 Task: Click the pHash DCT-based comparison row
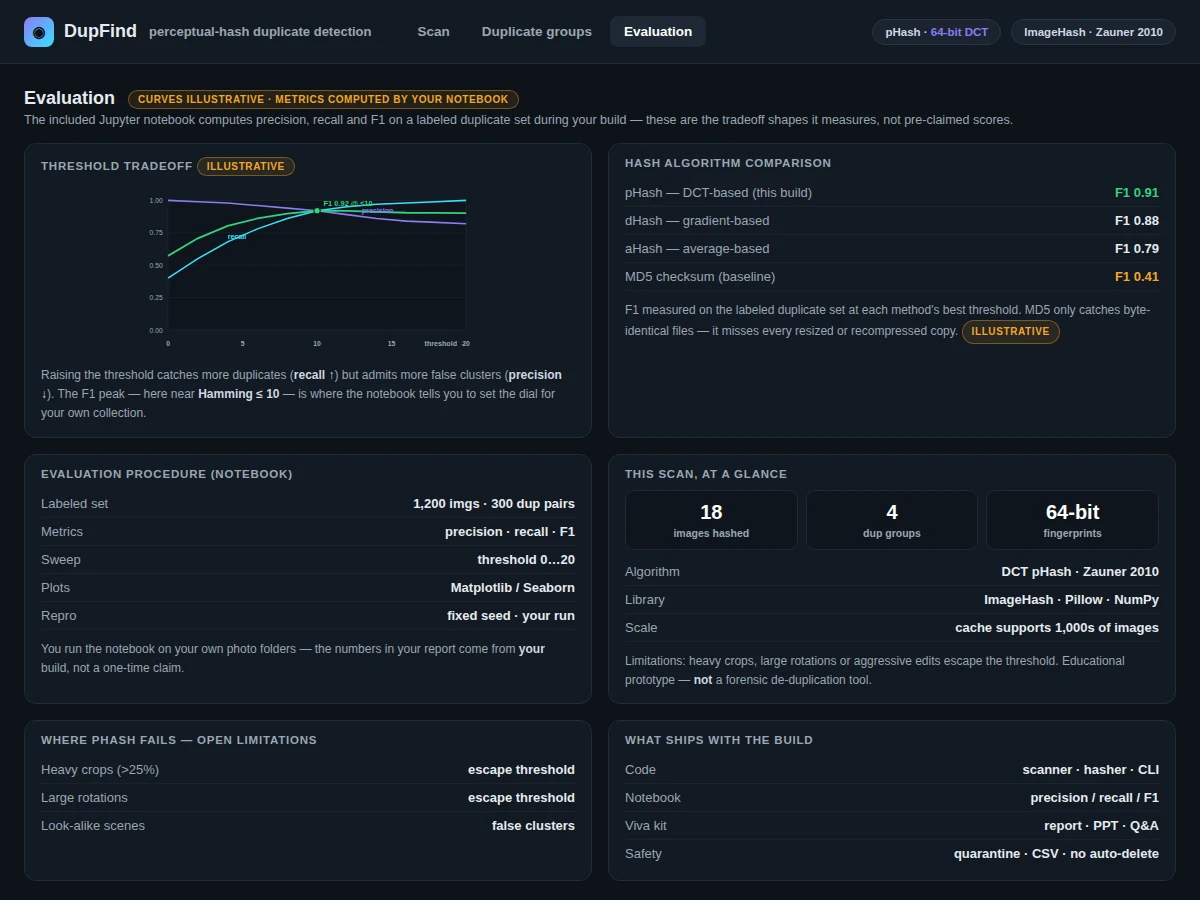(892, 193)
